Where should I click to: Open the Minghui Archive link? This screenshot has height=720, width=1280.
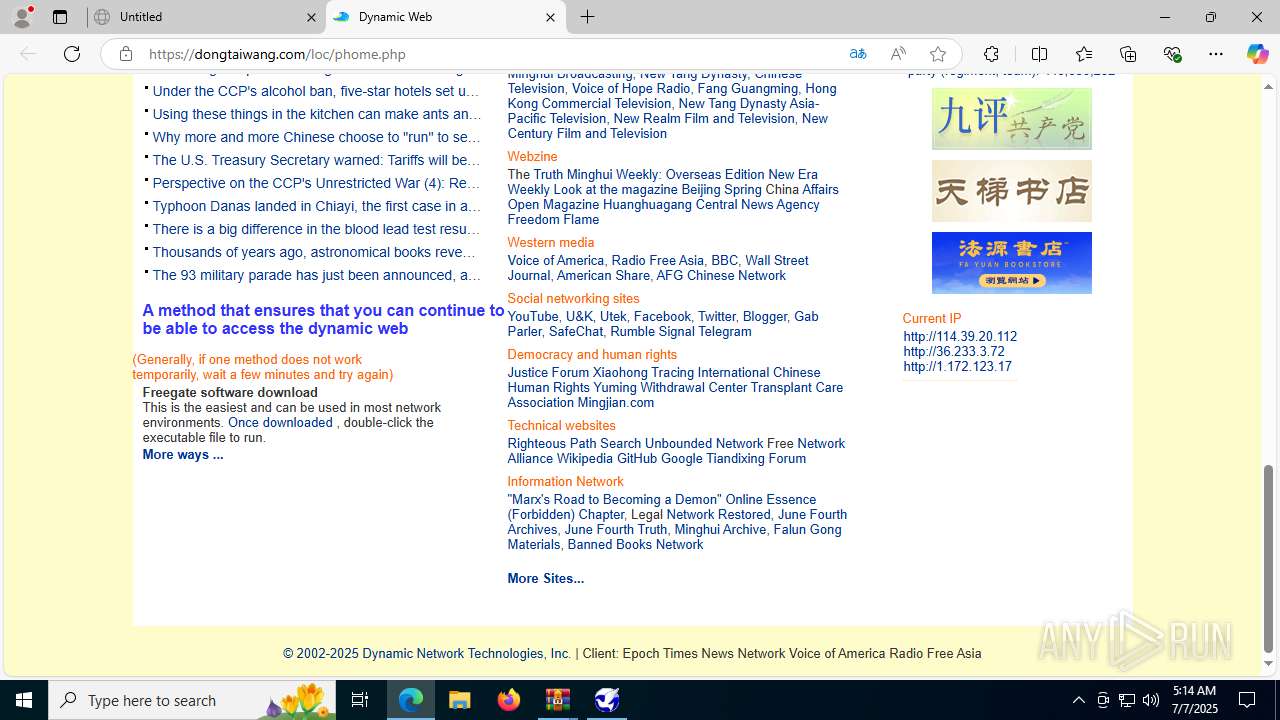click(720, 530)
